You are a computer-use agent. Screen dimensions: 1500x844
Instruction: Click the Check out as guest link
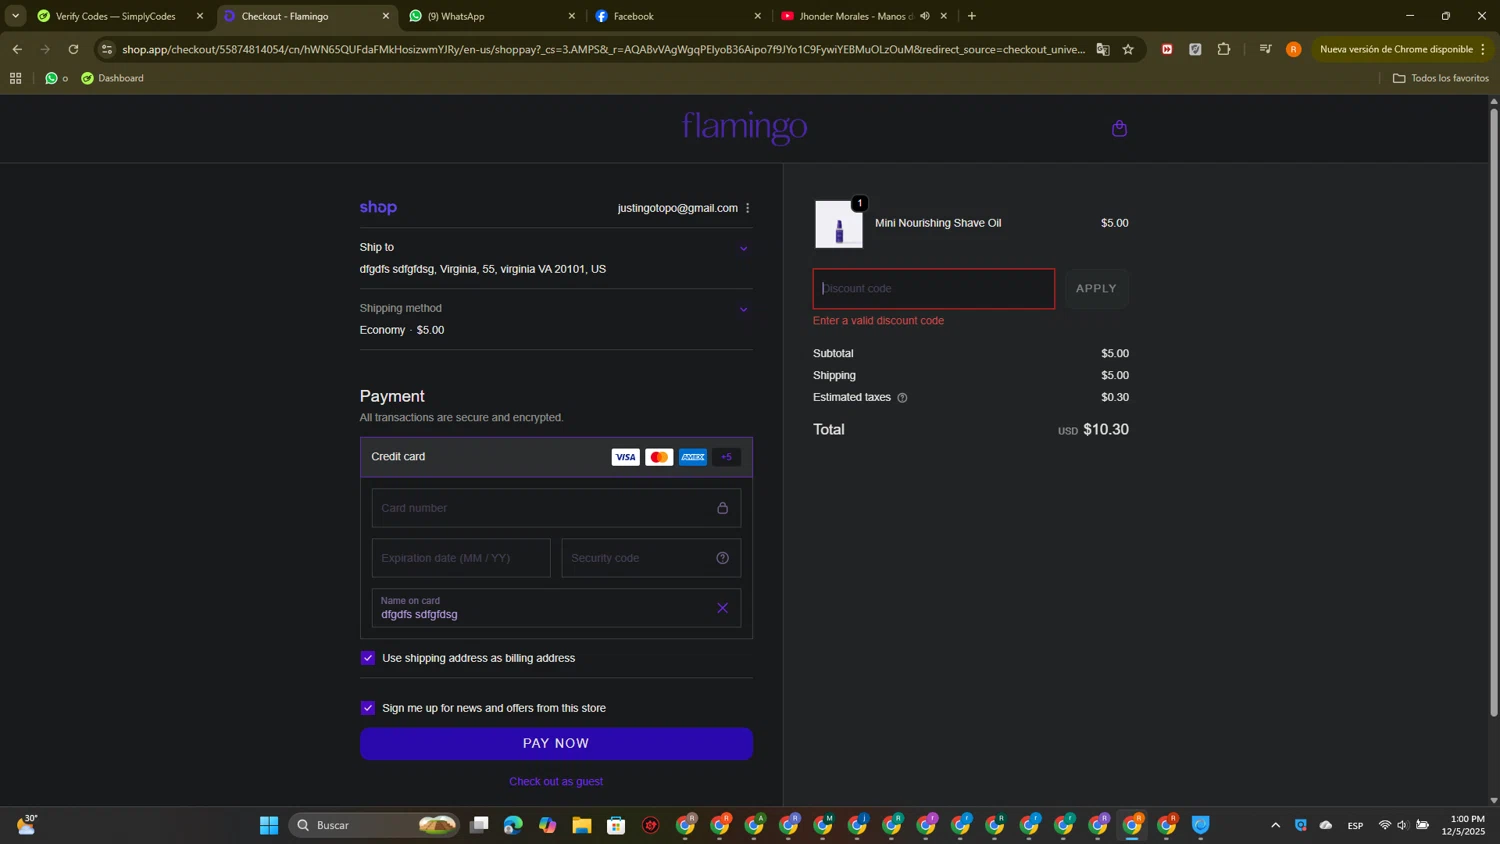click(556, 781)
